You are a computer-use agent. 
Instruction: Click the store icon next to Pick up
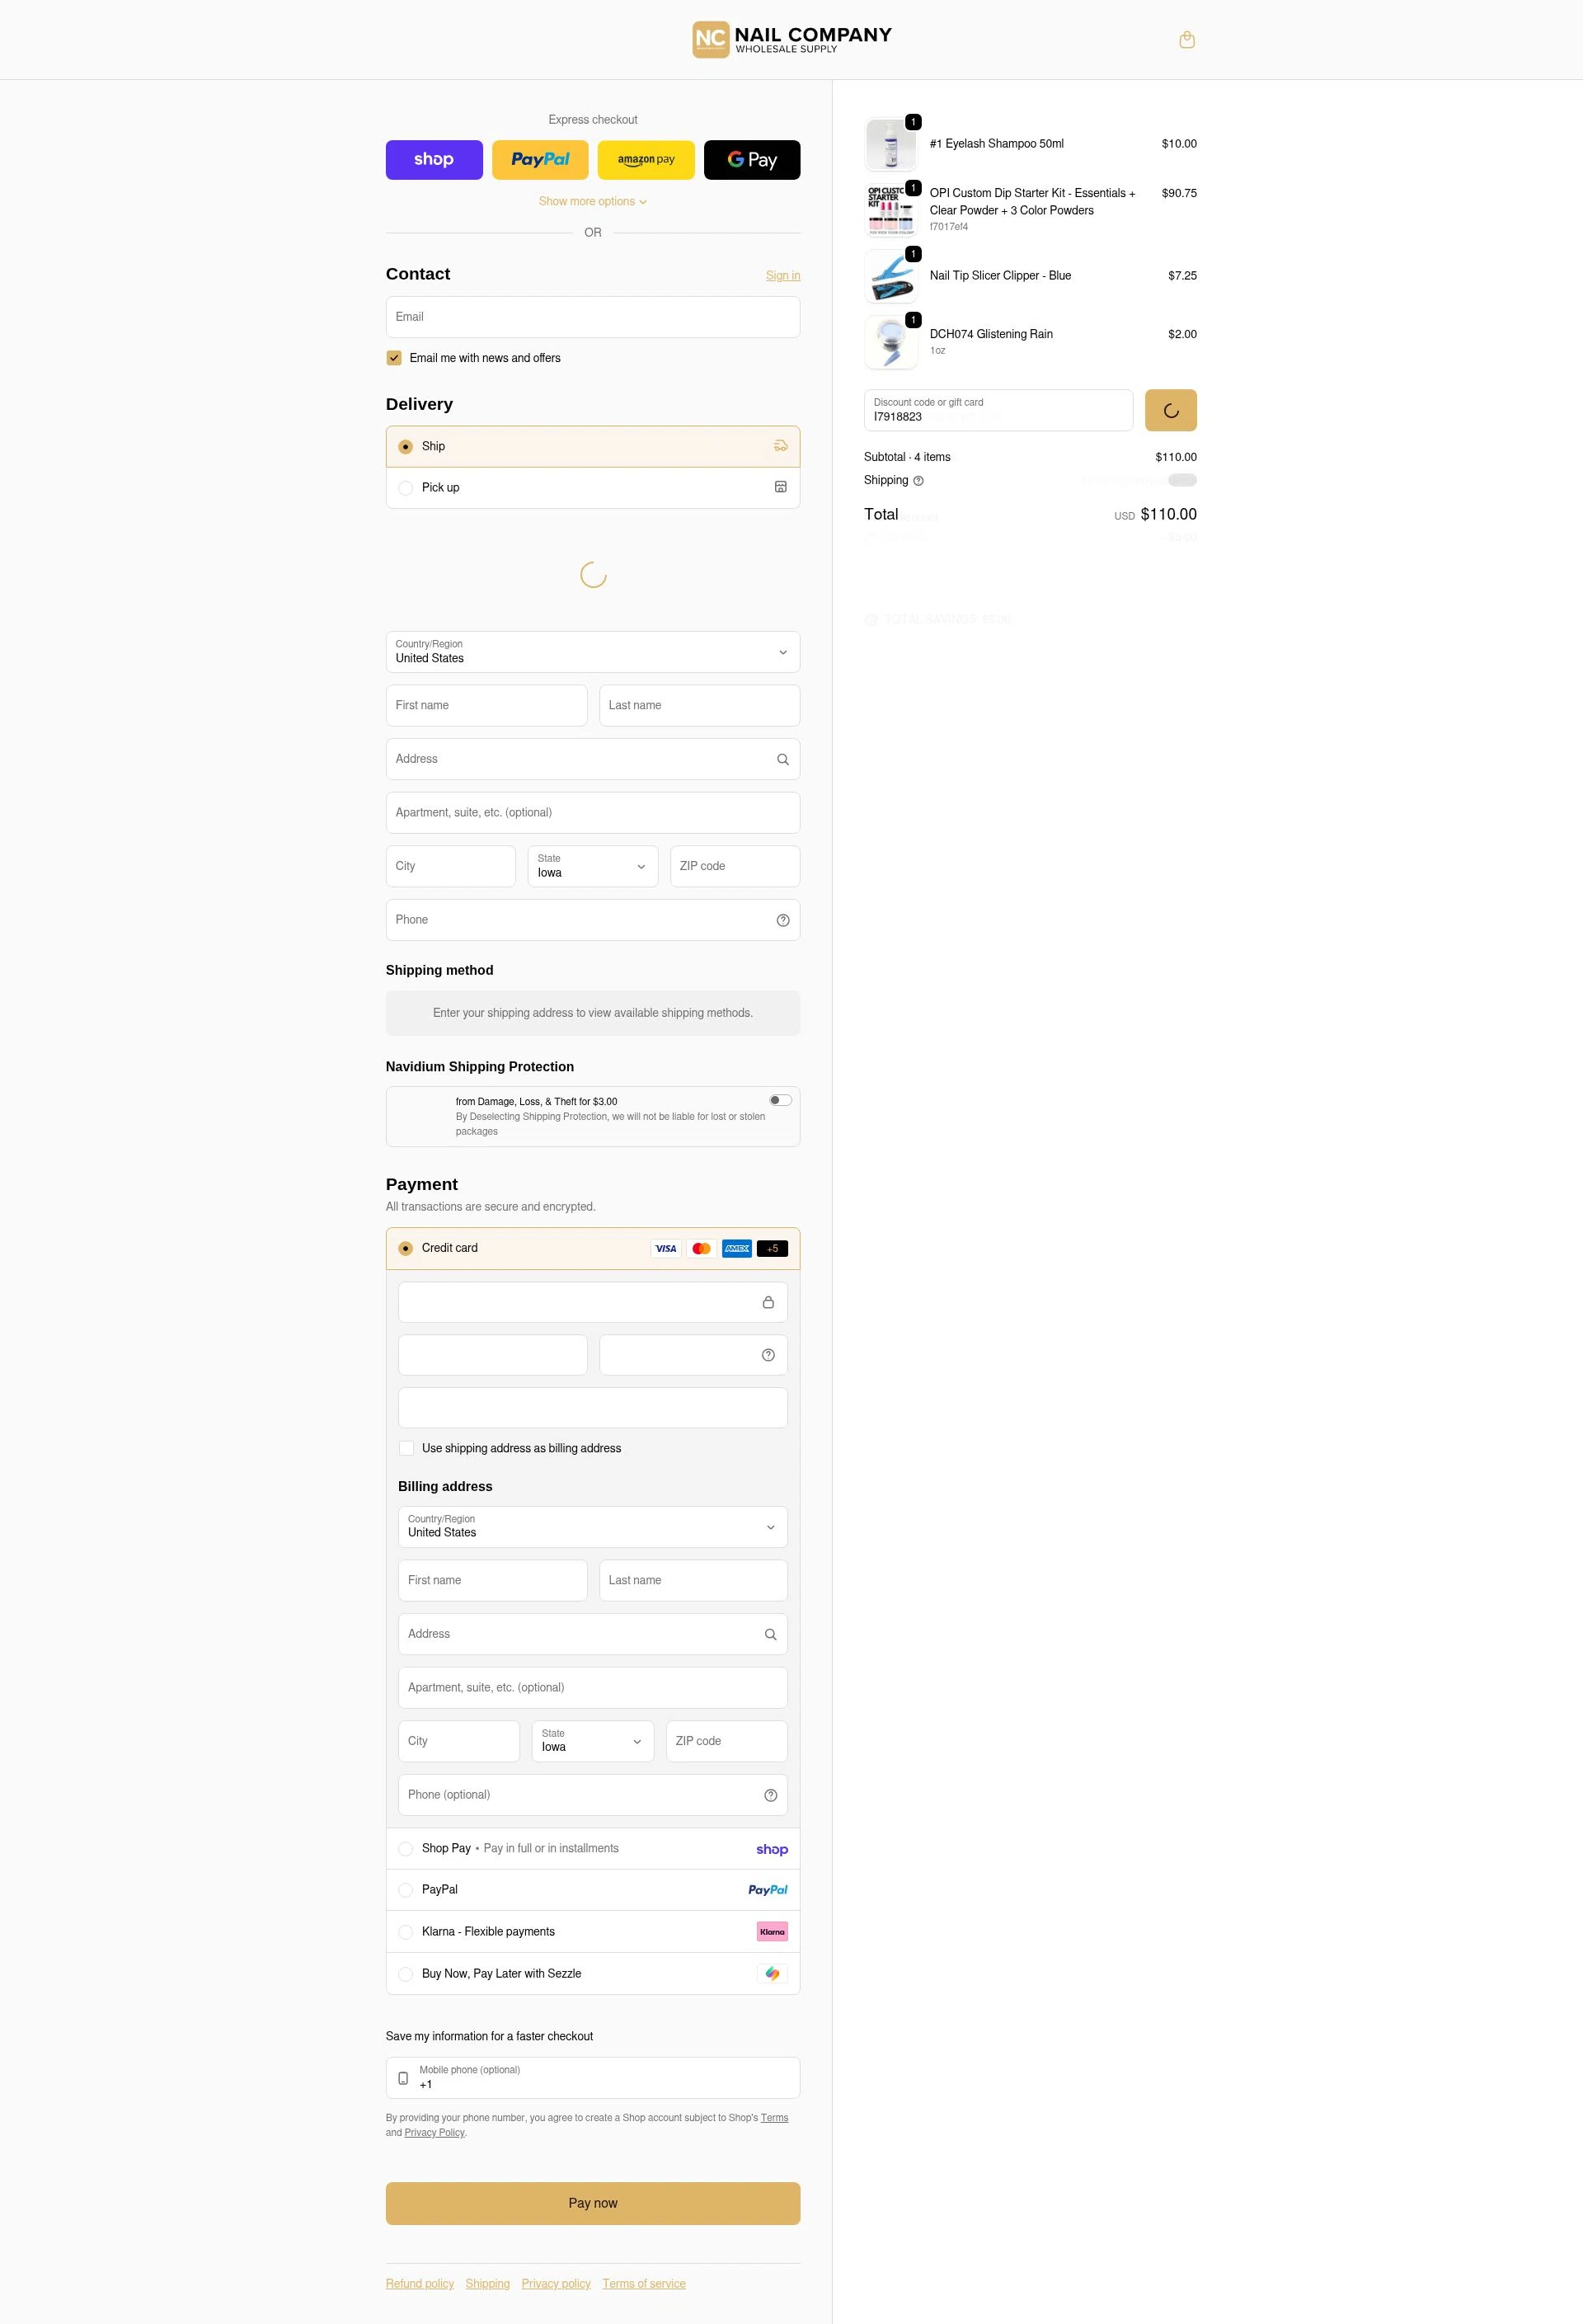(x=780, y=488)
